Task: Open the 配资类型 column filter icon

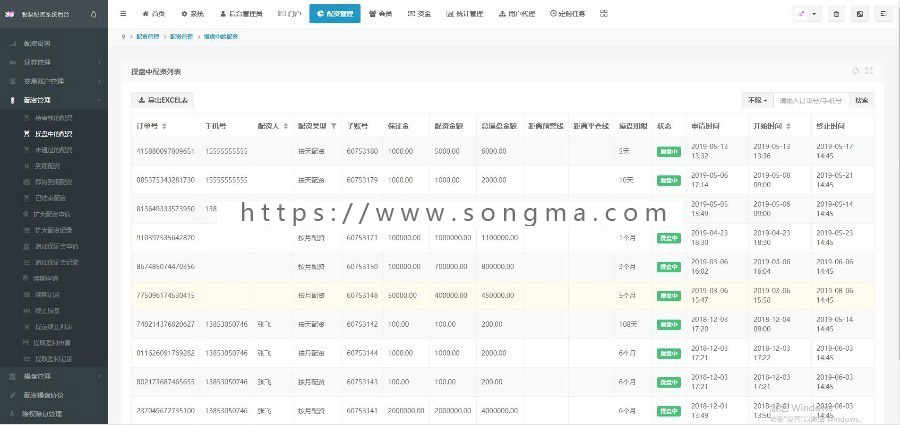Action: pos(333,126)
